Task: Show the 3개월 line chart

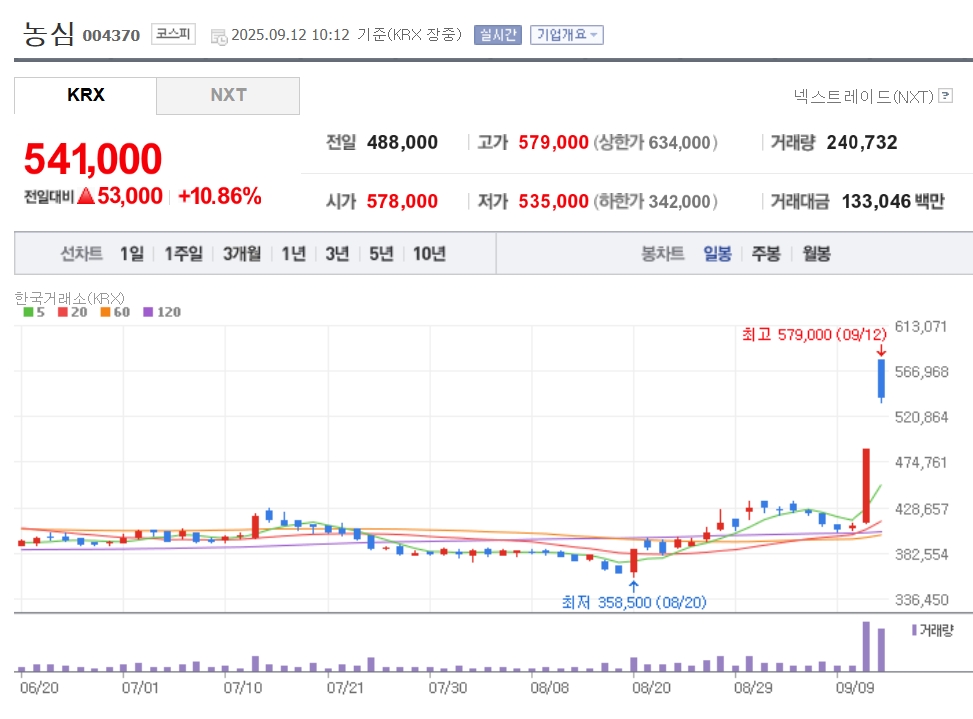Action: [x=242, y=254]
